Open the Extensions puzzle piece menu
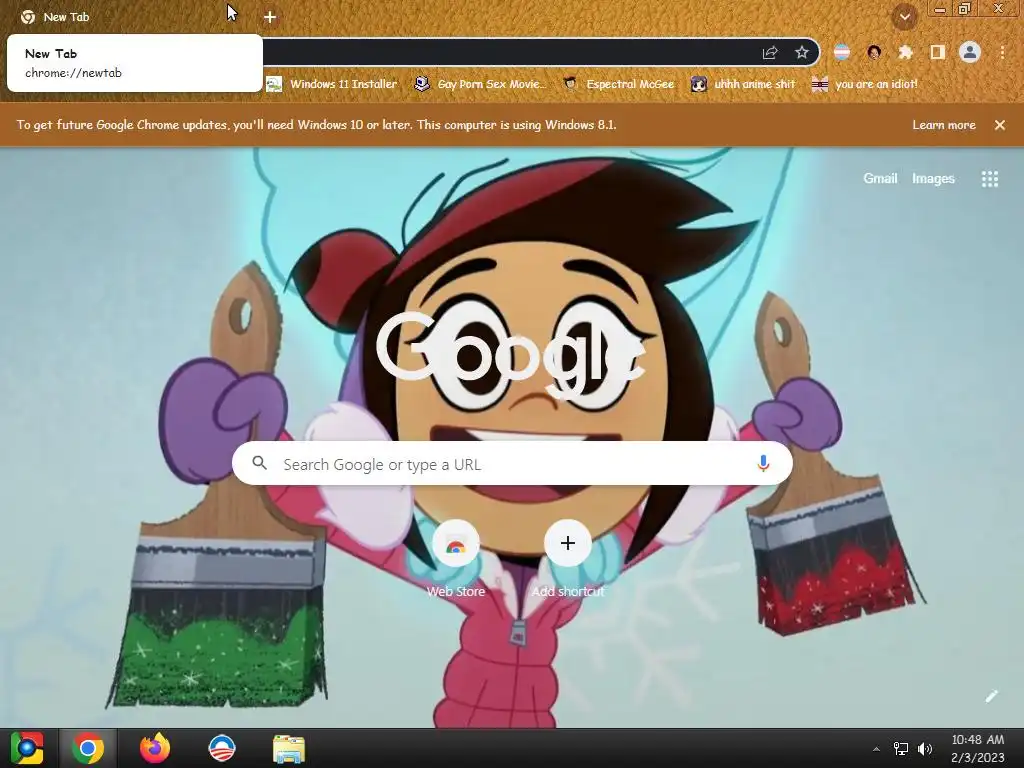Image resolution: width=1024 pixels, height=768 pixels. tap(905, 52)
